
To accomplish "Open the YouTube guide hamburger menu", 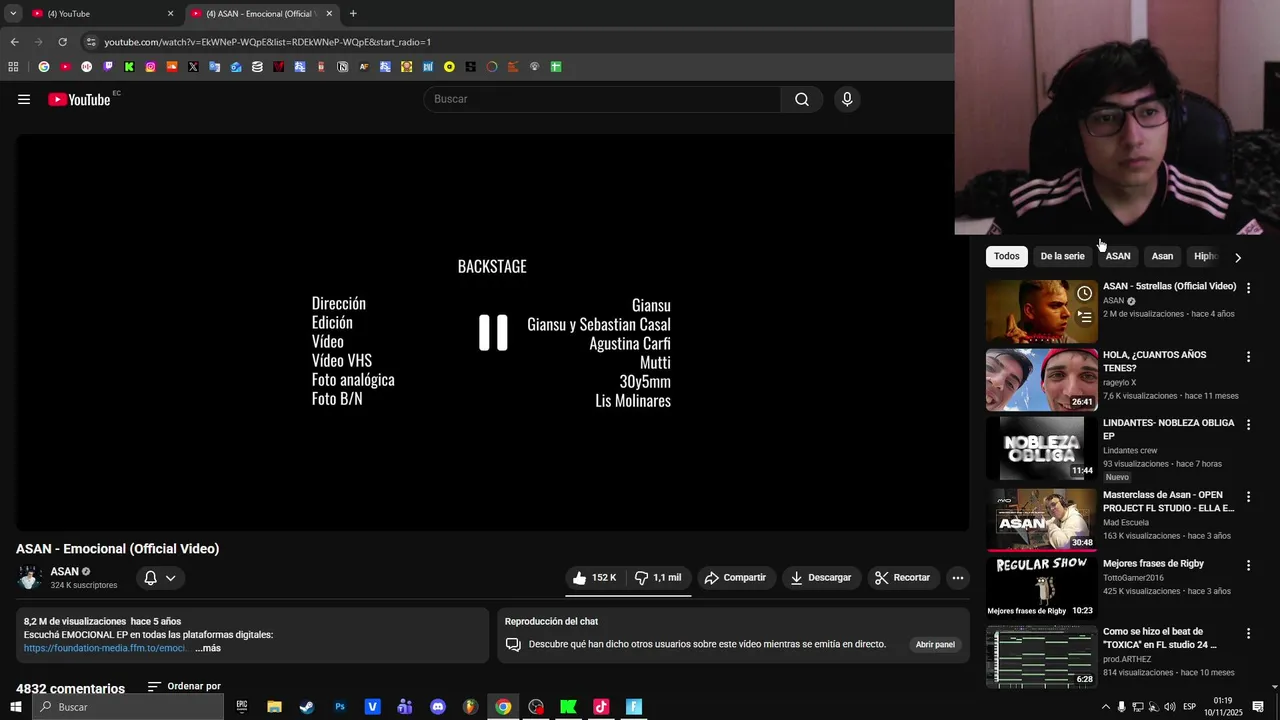I will click(24, 99).
